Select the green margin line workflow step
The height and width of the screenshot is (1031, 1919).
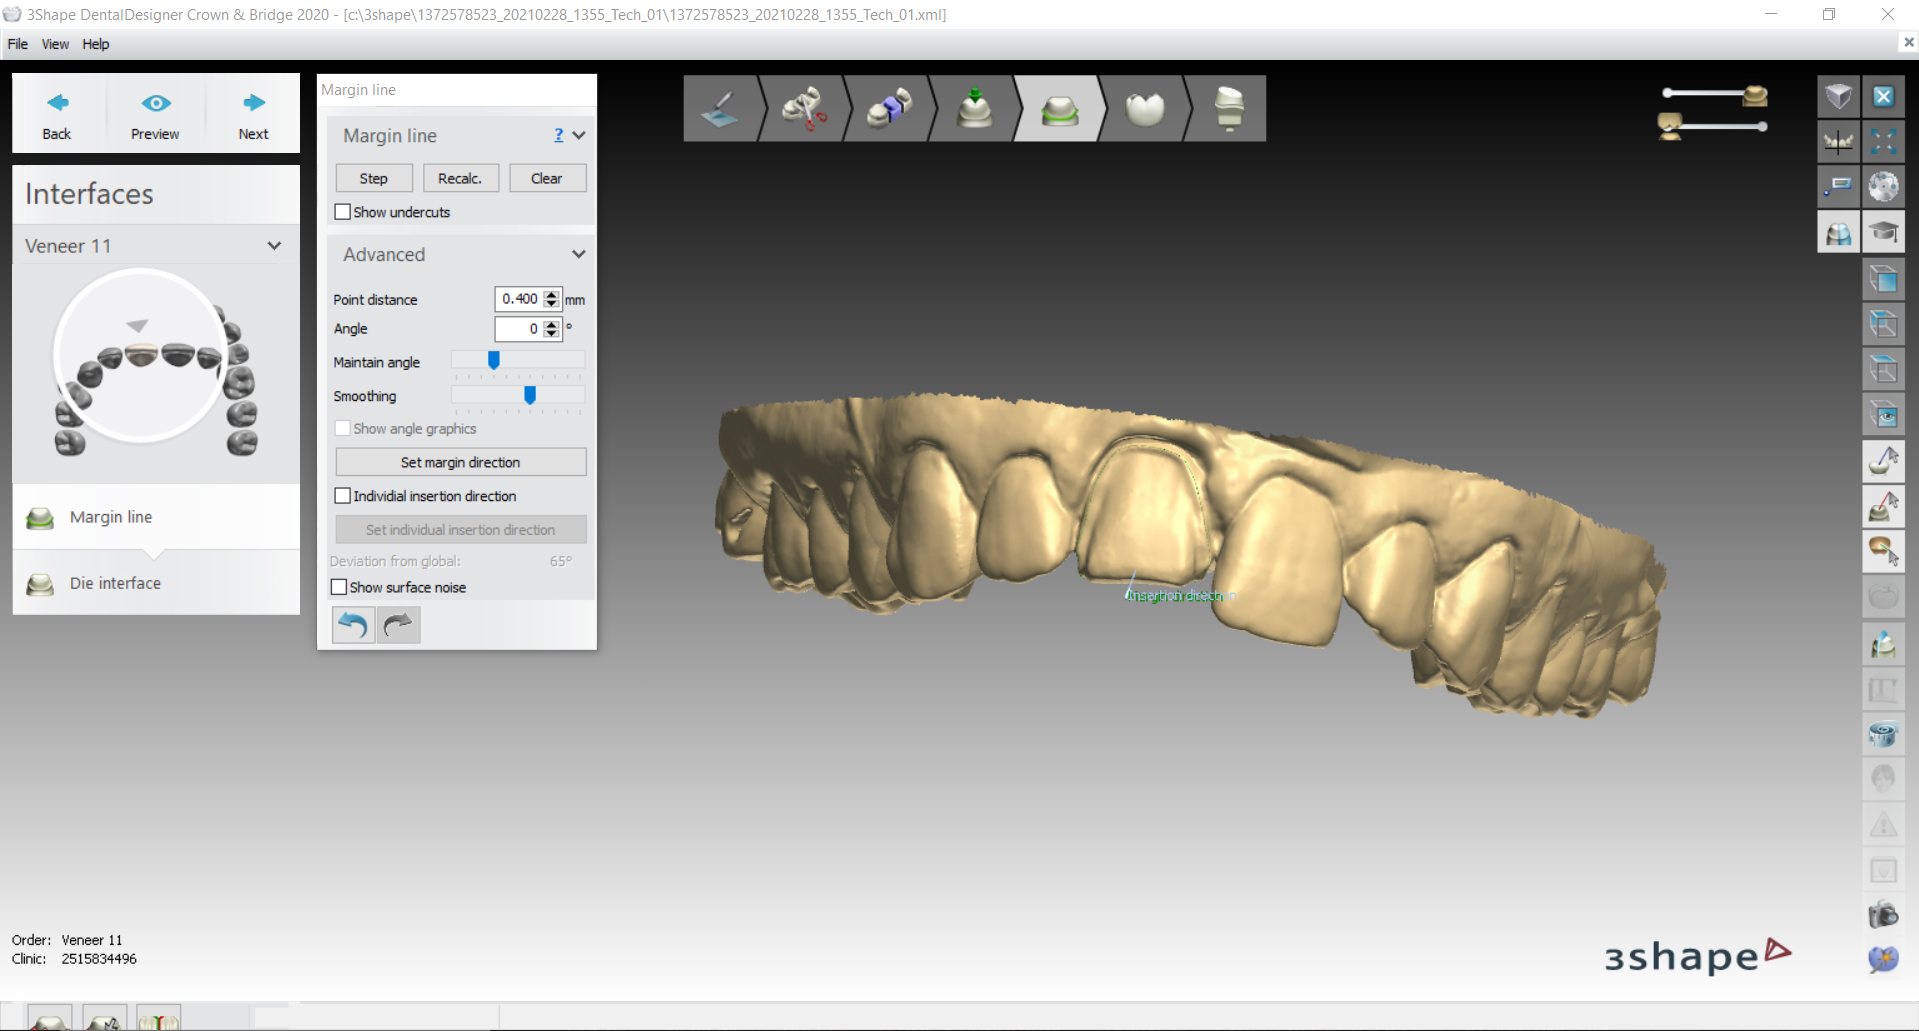pyautogui.click(x=1060, y=108)
